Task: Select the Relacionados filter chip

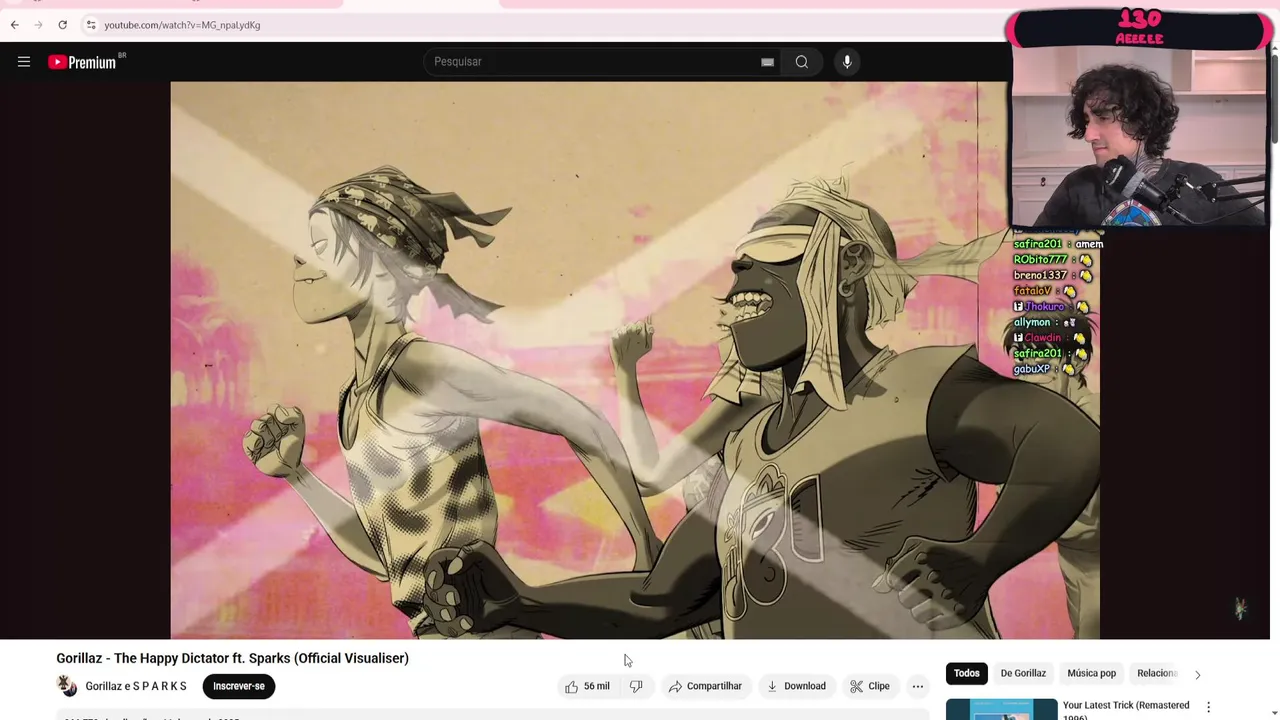Action: [x=1158, y=673]
